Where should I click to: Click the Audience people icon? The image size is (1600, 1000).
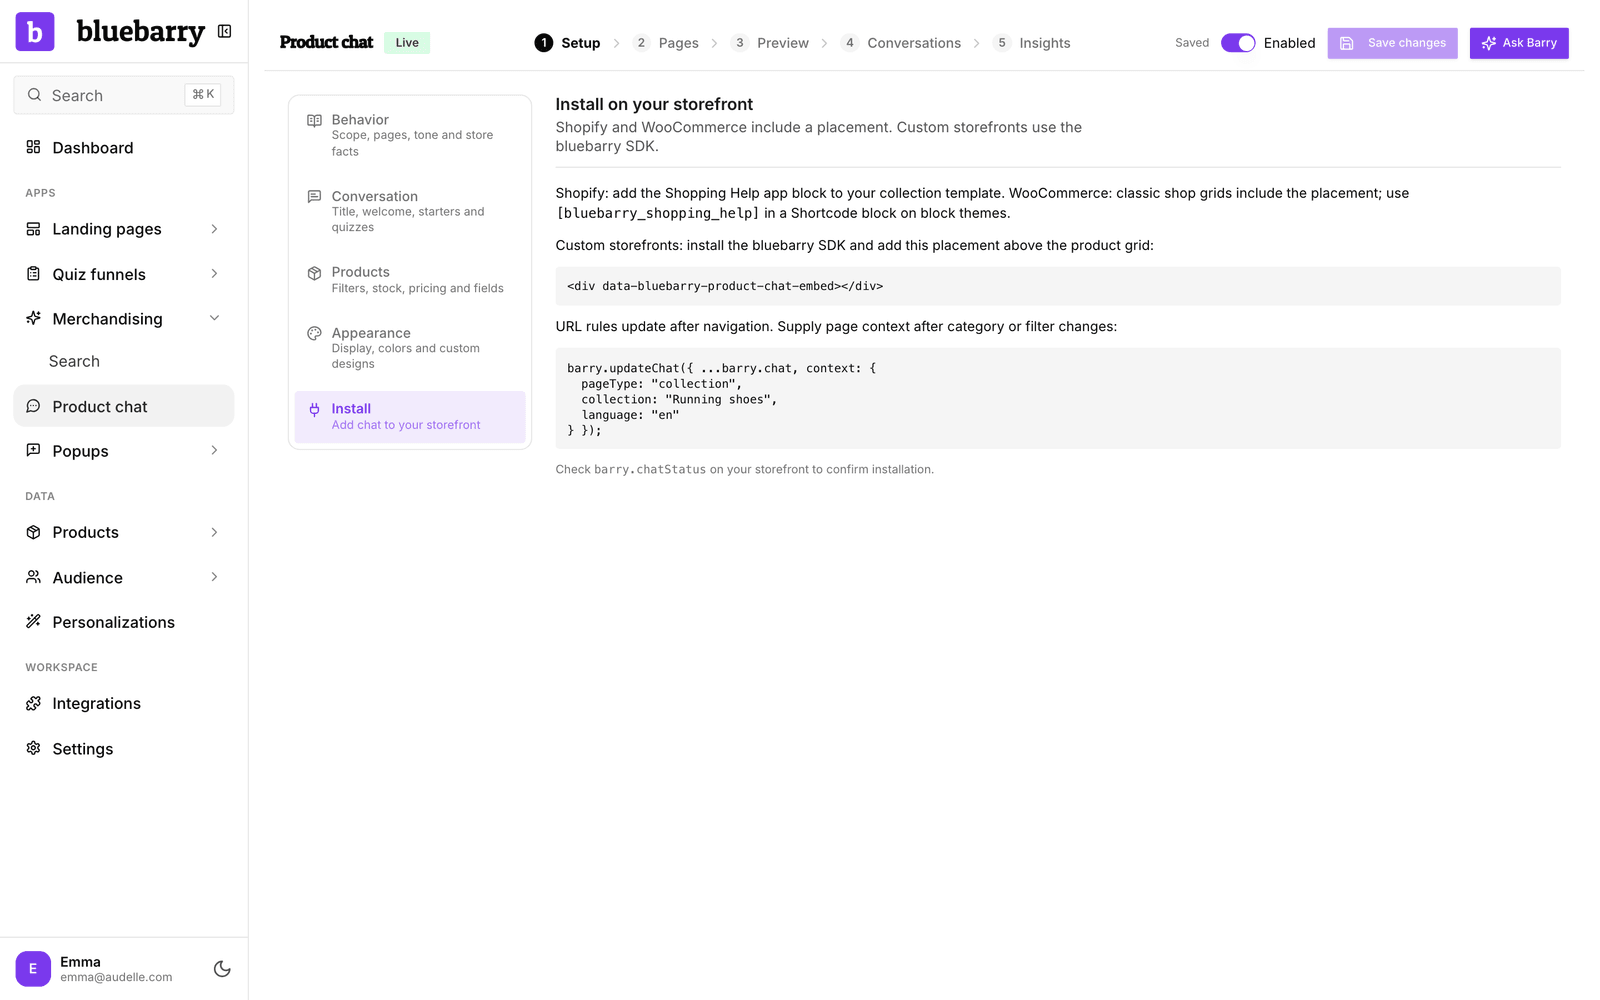click(33, 577)
